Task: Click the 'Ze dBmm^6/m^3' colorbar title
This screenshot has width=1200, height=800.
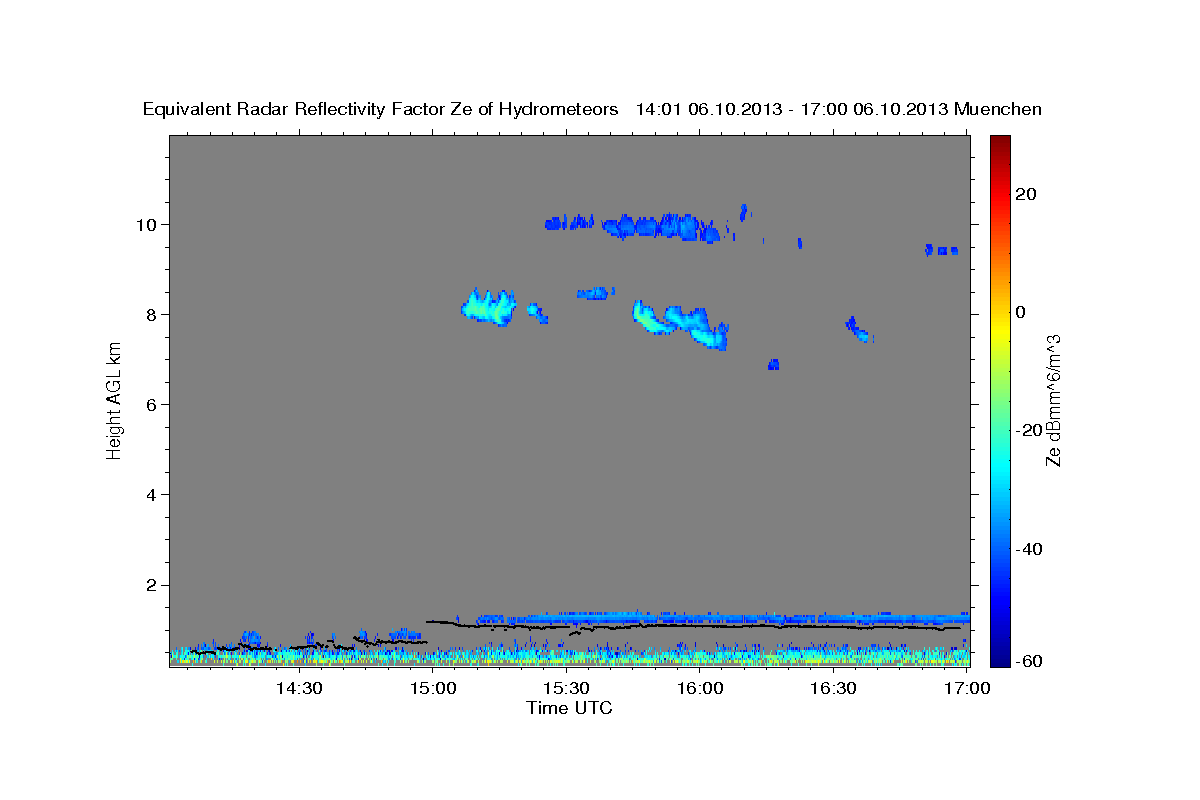Action: (1053, 400)
